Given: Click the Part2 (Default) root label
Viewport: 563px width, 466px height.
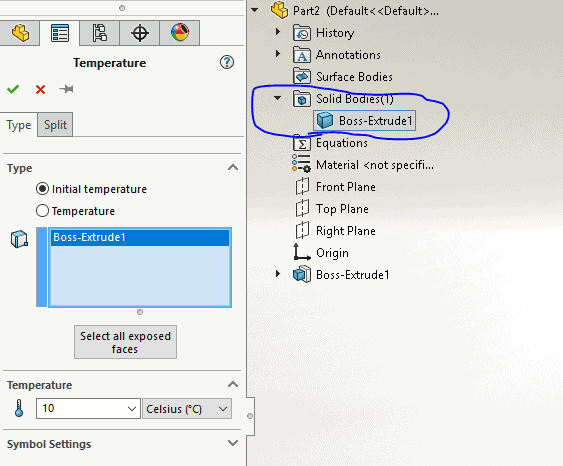Looking at the screenshot, I should pos(366,11).
